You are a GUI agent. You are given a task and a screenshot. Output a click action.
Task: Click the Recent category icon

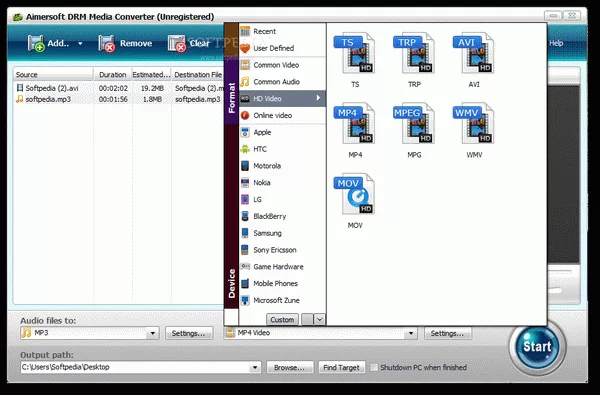click(x=245, y=31)
